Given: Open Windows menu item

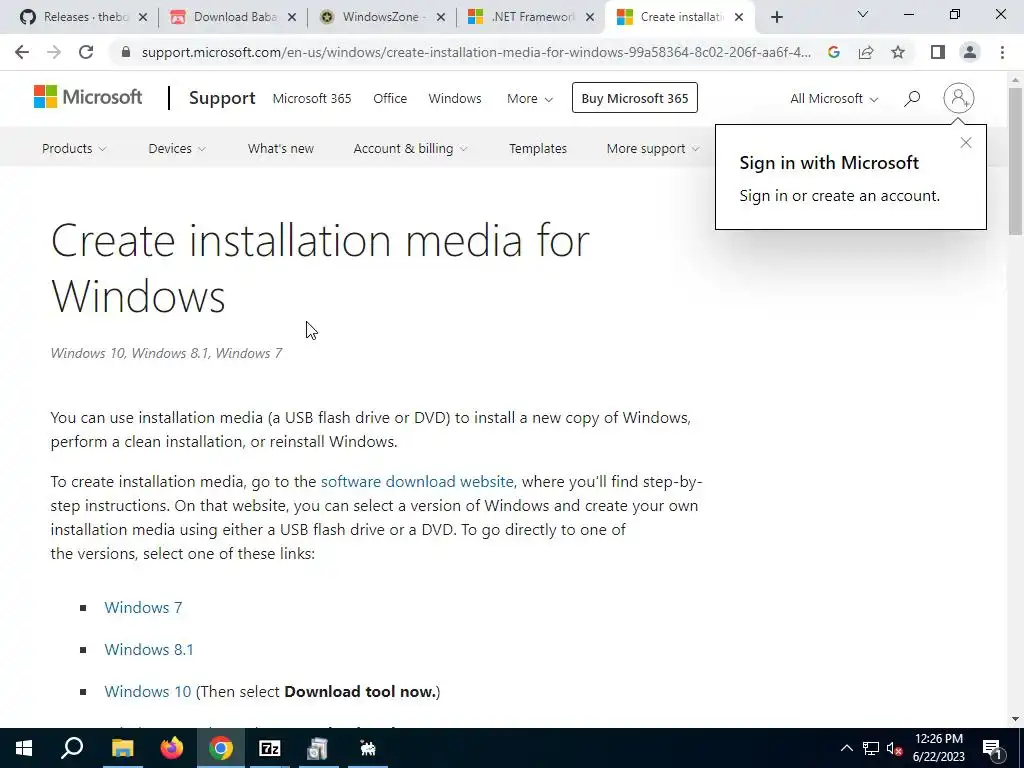Looking at the screenshot, I should (455, 99).
